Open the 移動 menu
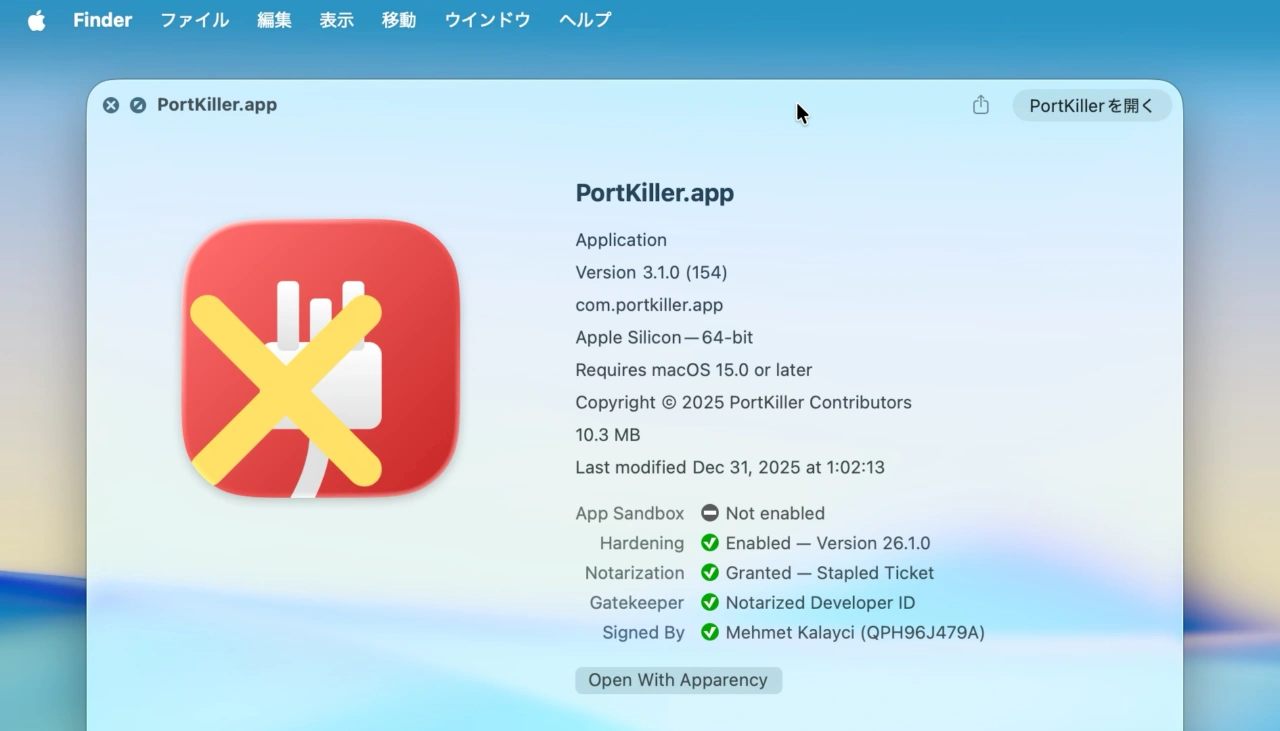The width and height of the screenshot is (1280, 731). [x=398, y=20]
